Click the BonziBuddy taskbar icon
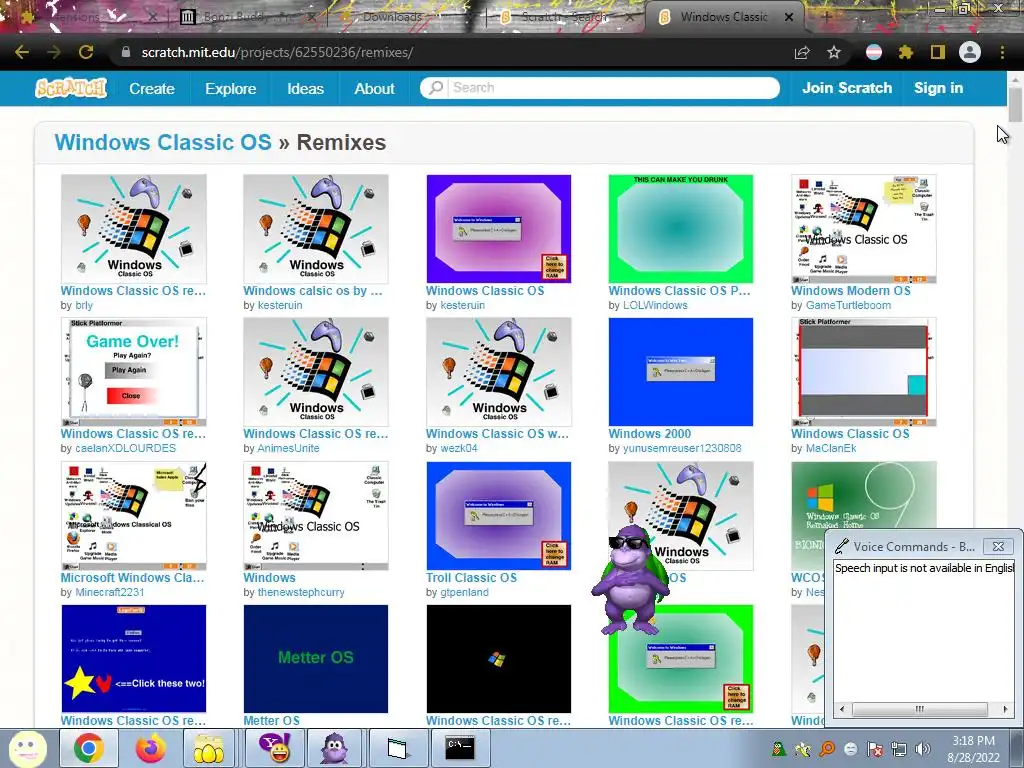 coord(335,748)
